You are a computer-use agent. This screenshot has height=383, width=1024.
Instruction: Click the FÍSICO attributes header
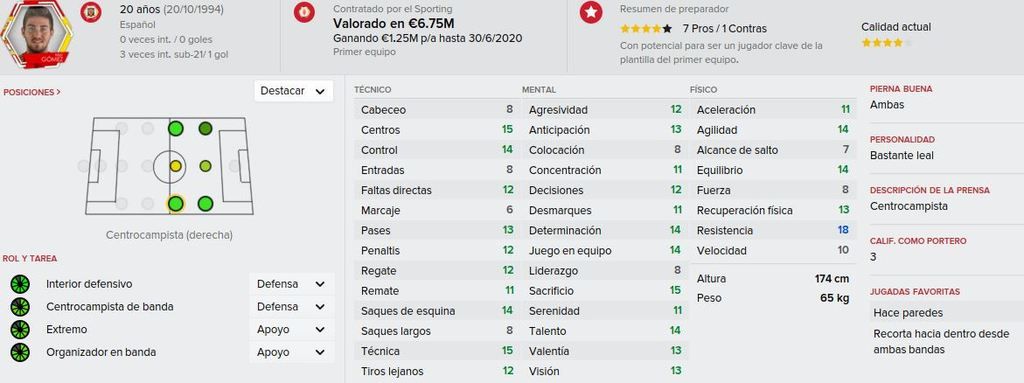(x=703, y=90)
